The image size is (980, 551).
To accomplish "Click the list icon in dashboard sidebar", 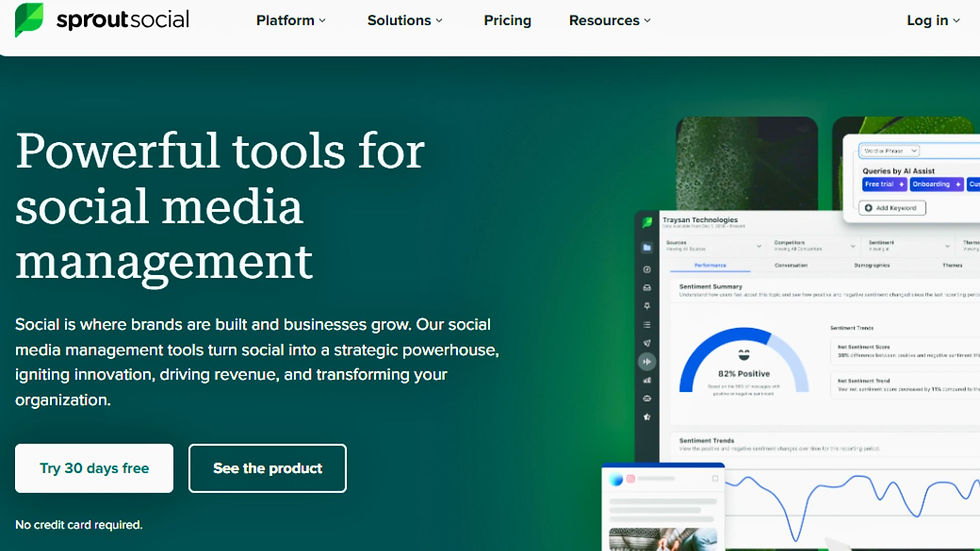I will click(647, 325).
